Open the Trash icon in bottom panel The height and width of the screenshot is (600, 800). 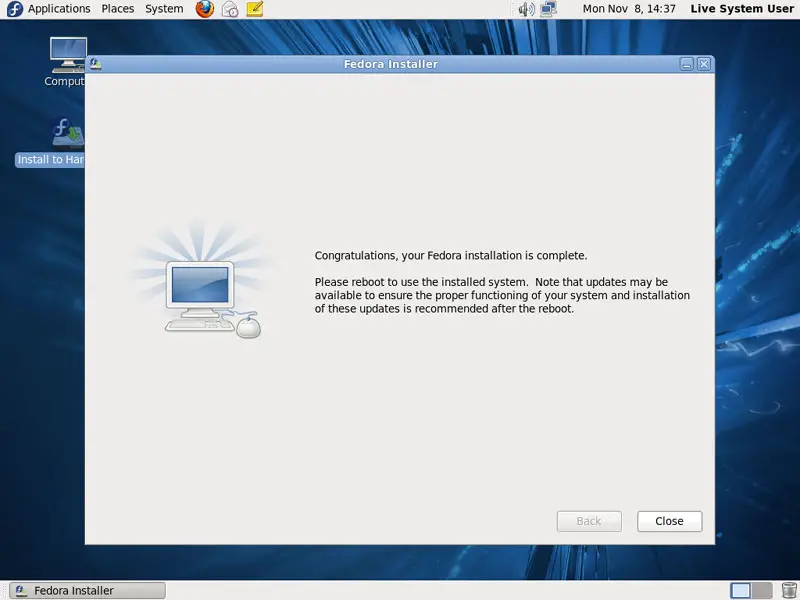[x=788, y=591]
